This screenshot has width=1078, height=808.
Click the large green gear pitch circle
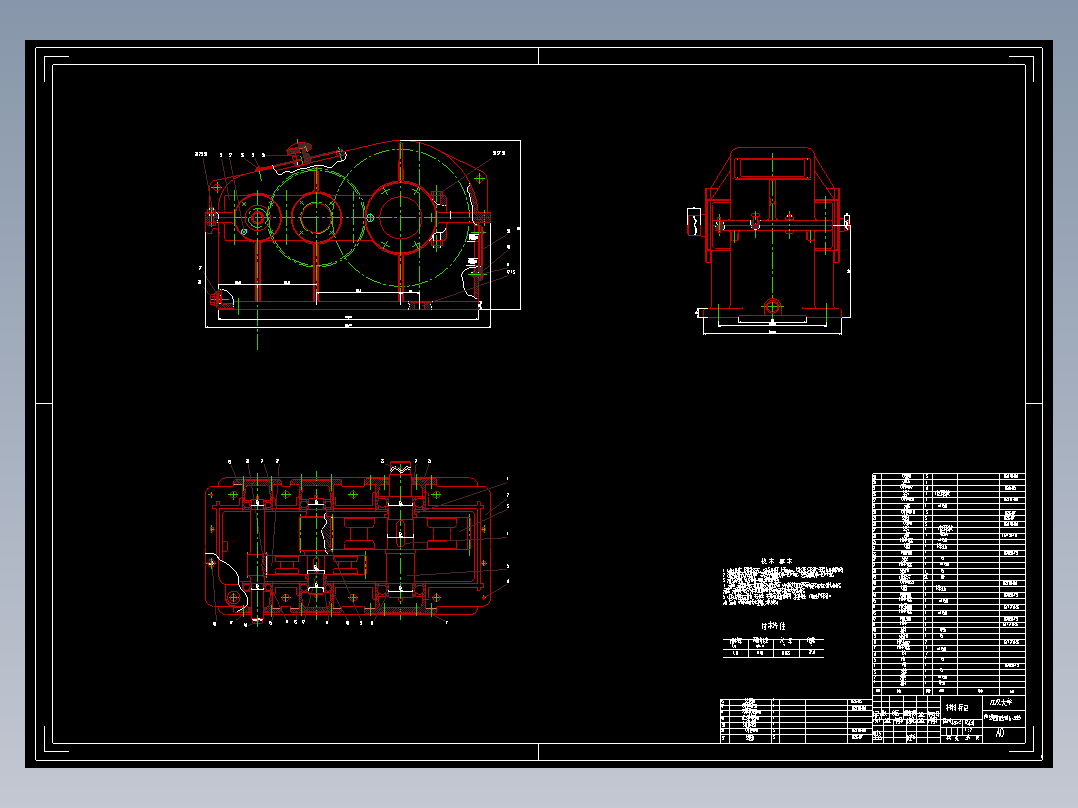(x=401, y=217)
